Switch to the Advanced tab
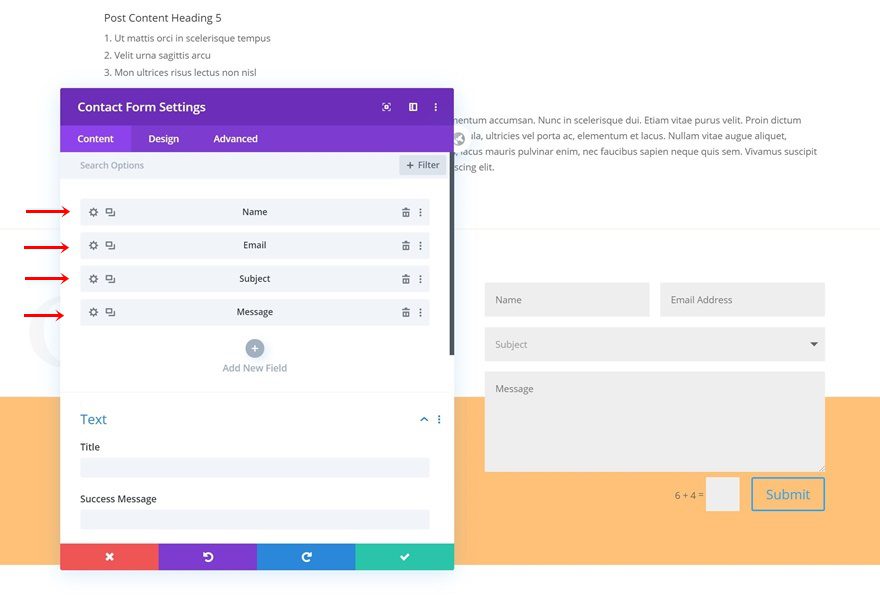The width and height of the screenshot is (880, 610). click(234, 138)
